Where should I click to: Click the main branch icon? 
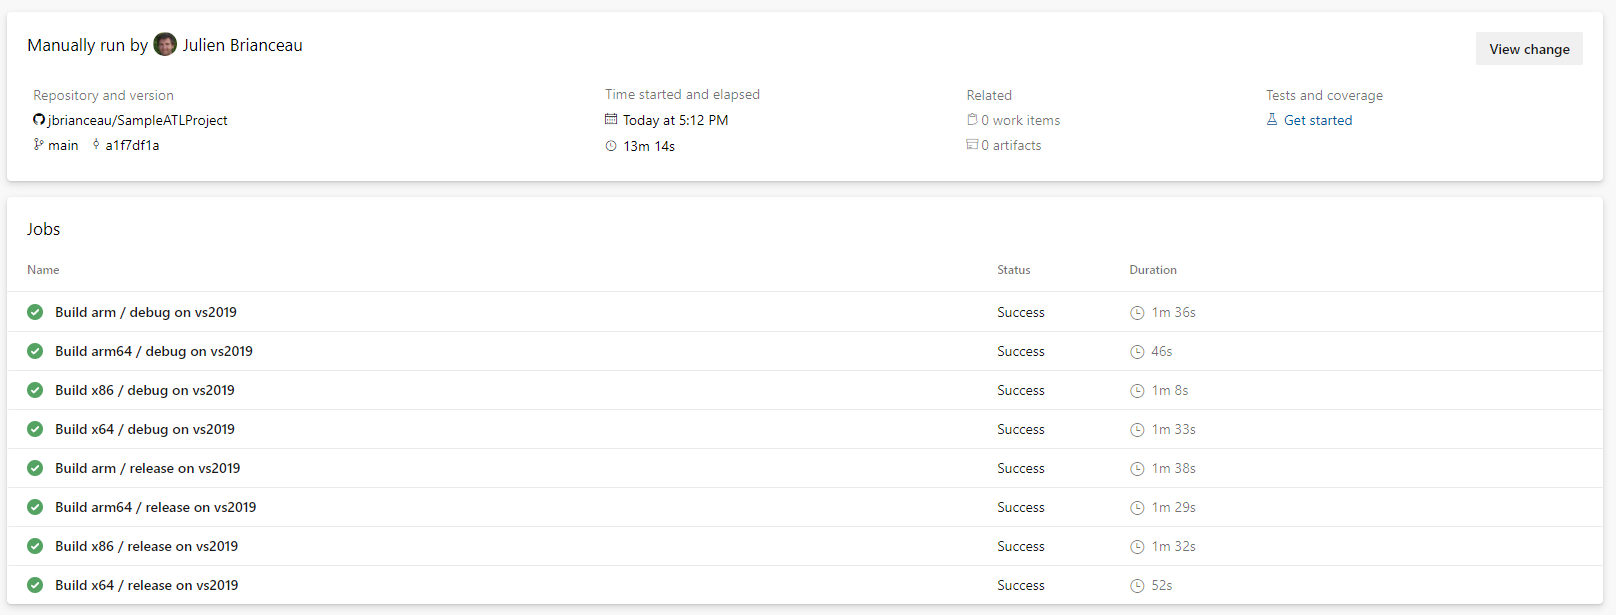coord(38,145)
